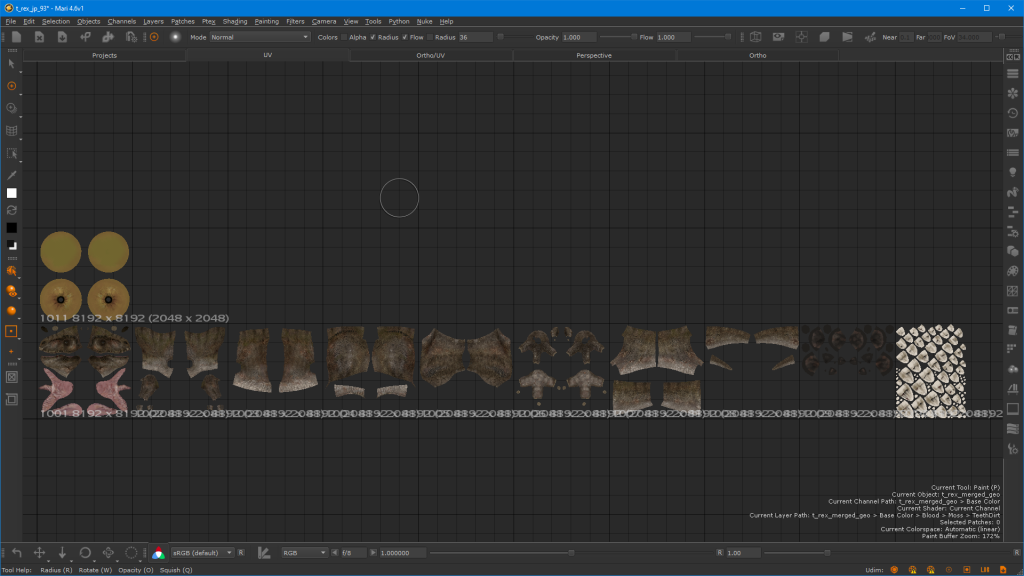Click the Save project icon
Viewport: 1024px width, 576px height.
point(62,37)
